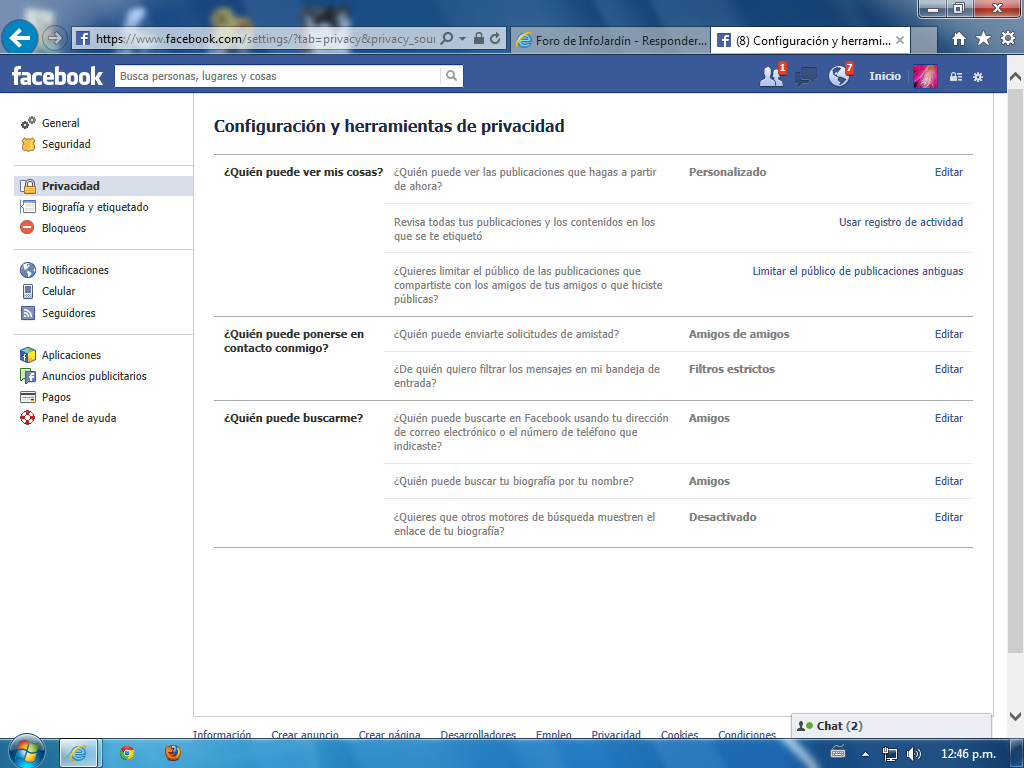Click the Crear página footer link
This screenshot has width=1024, height=768.
389,734
